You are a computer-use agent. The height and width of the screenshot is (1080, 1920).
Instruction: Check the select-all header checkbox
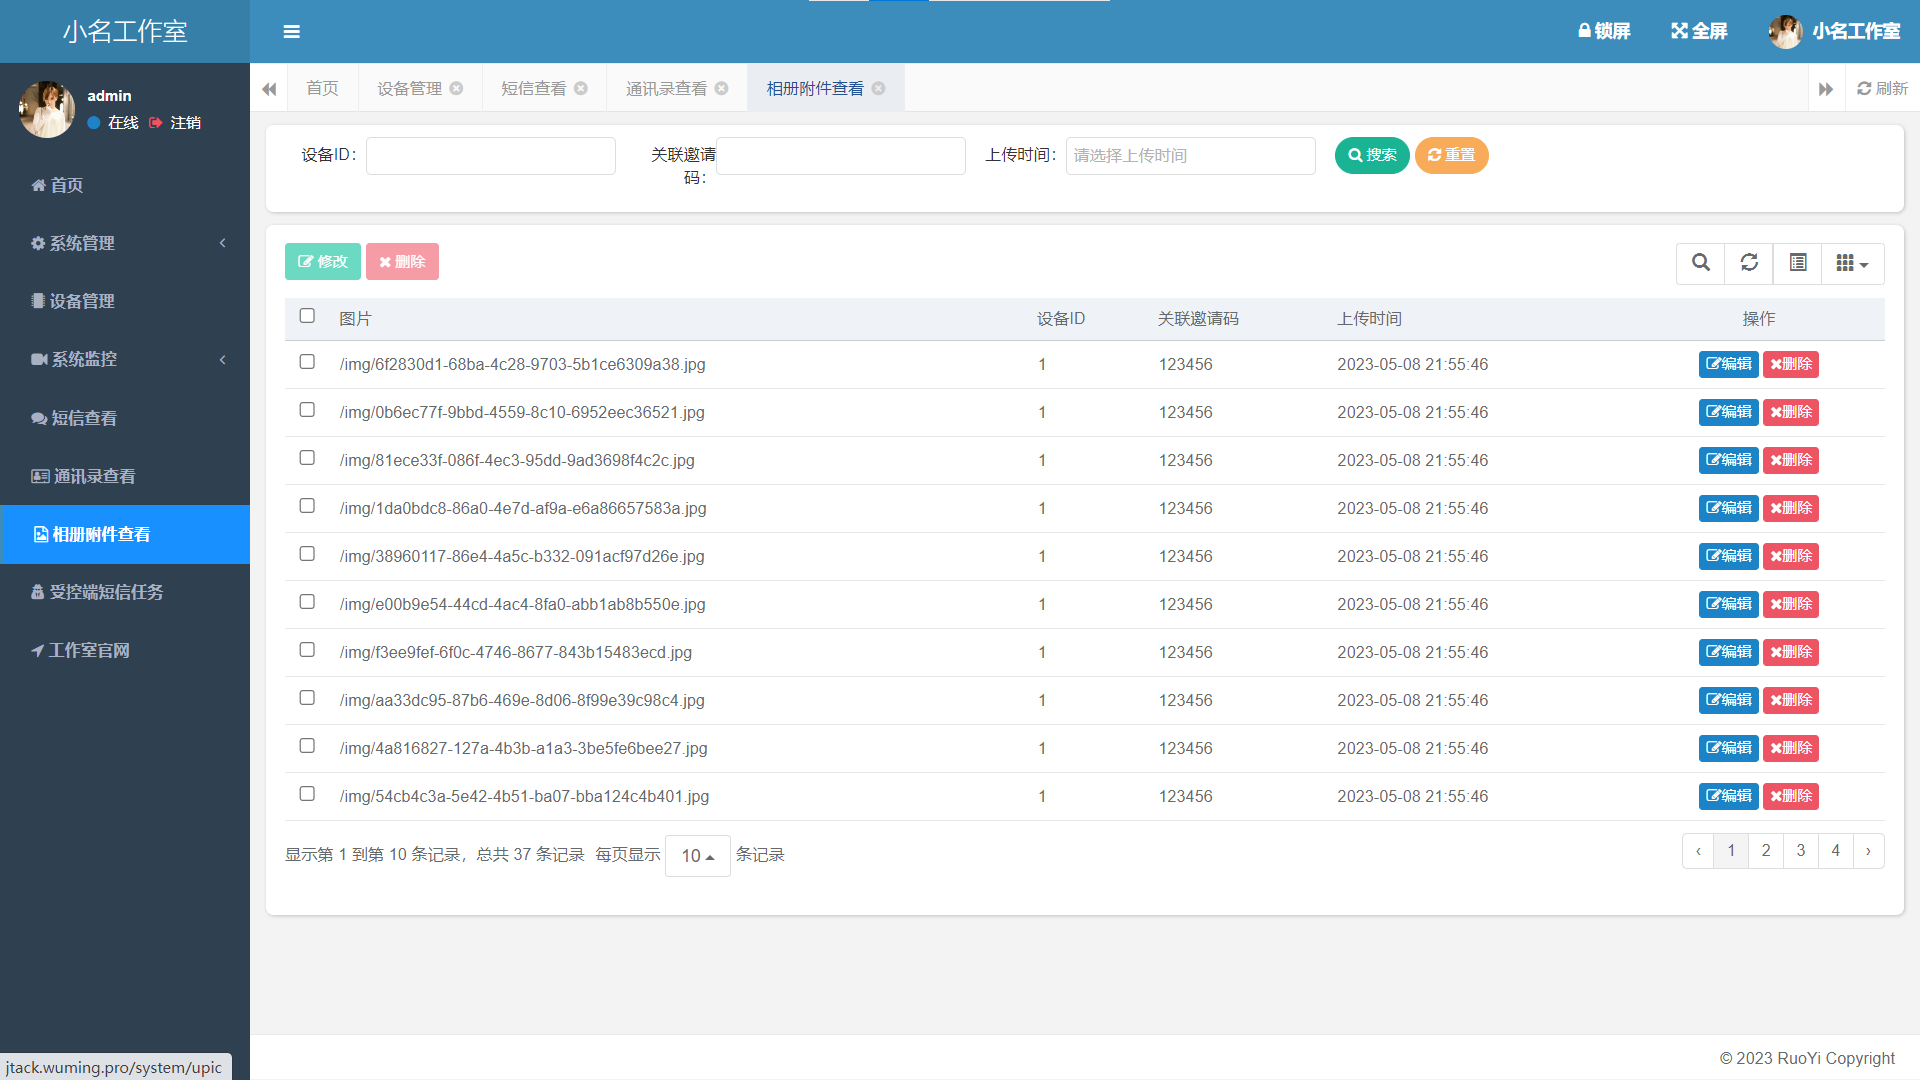[x=307, y=316]
